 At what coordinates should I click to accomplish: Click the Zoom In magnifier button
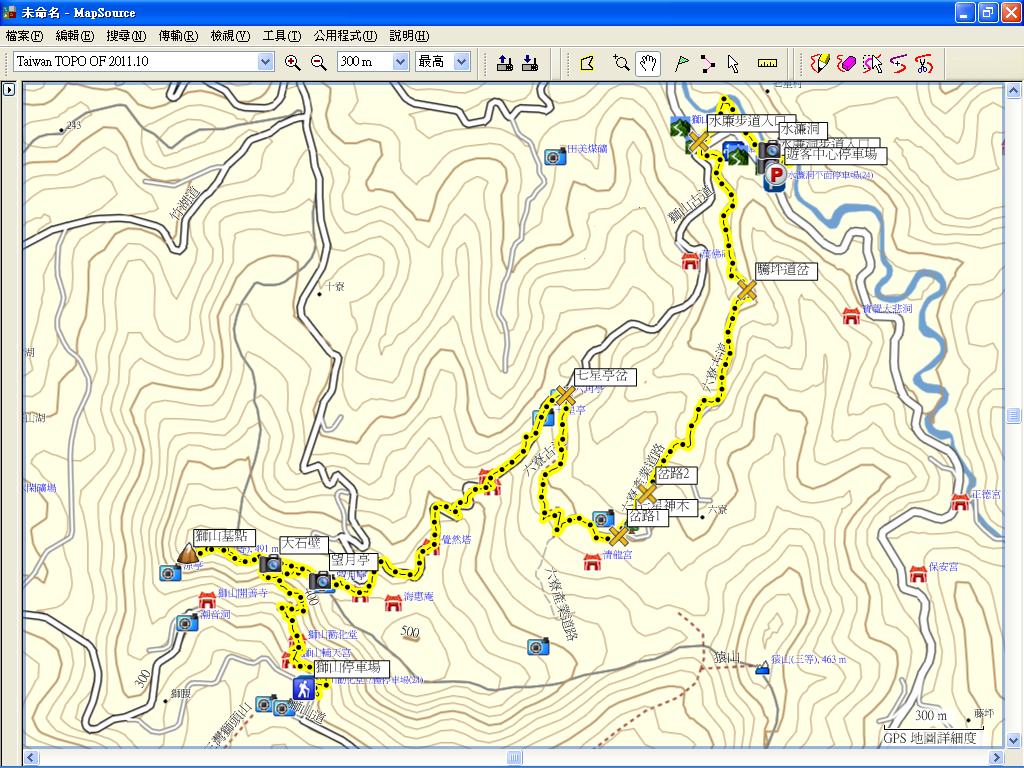pyautogui.click(x=293, y=63)
